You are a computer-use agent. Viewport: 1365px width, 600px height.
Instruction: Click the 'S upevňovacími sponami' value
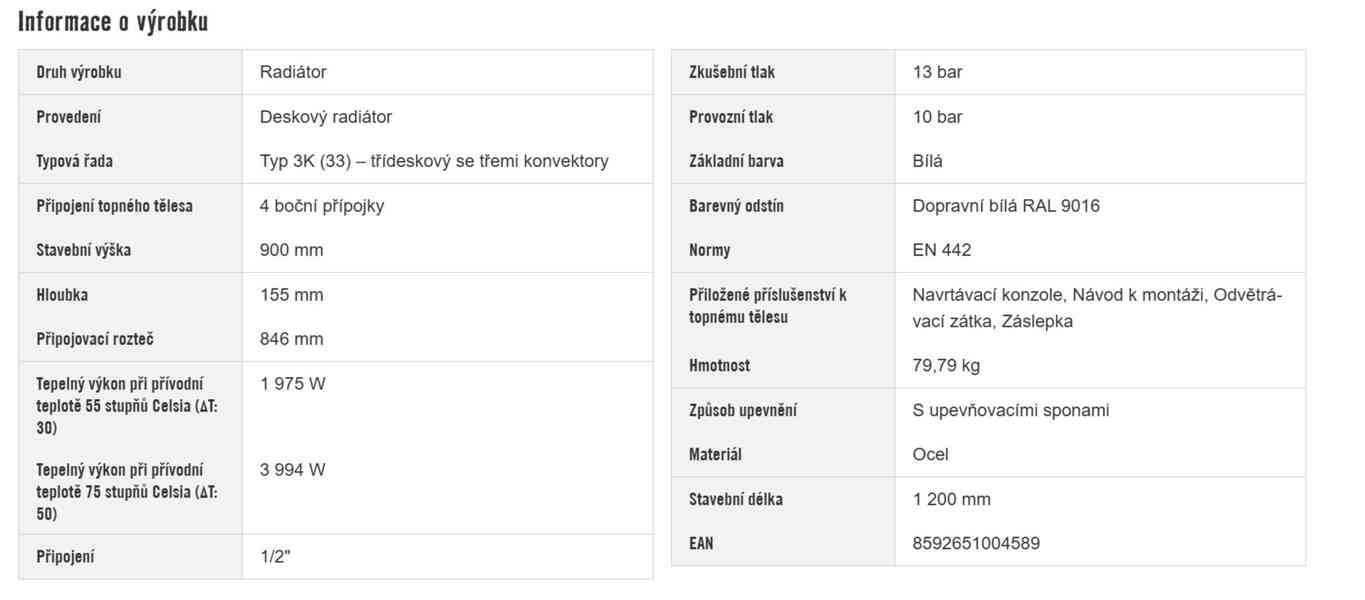pyautogui.click(x=1010, y=410)
